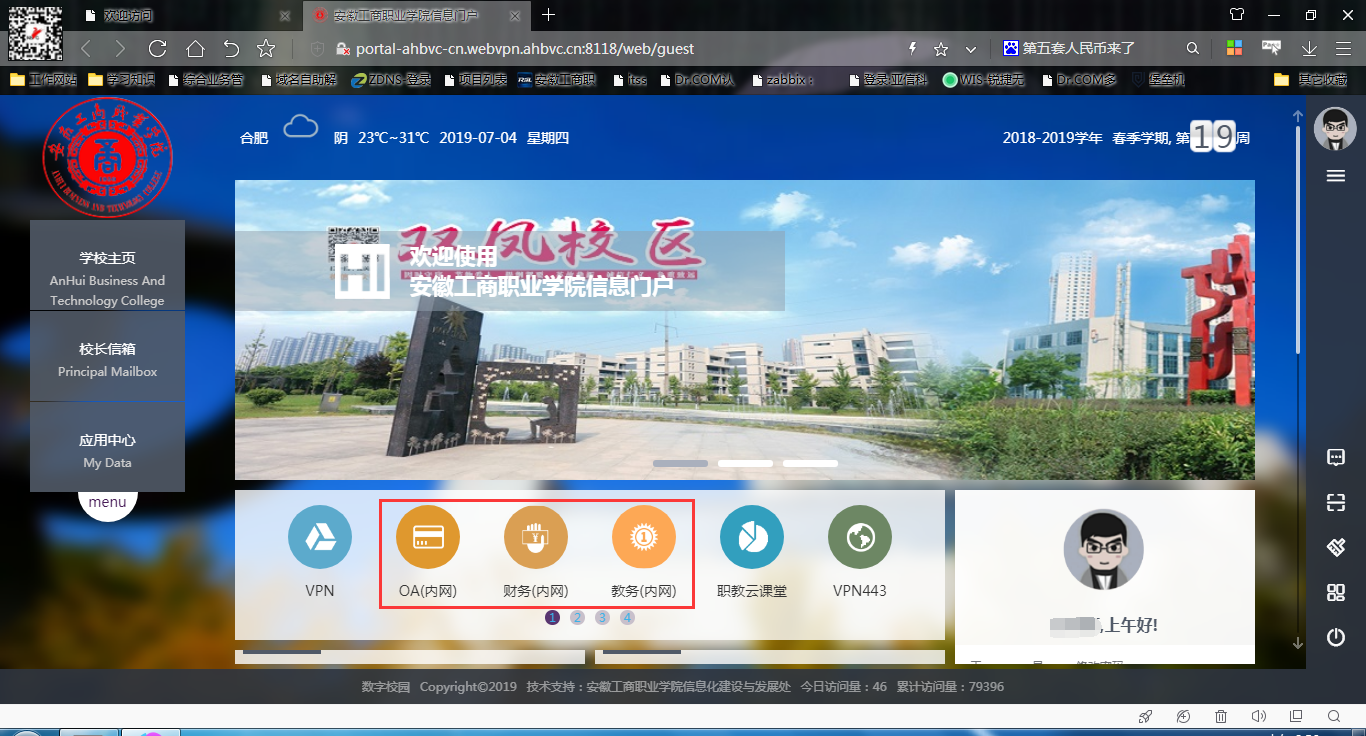Go to app page 2 dot
1366x736 pixels.
tap(577, 617)
